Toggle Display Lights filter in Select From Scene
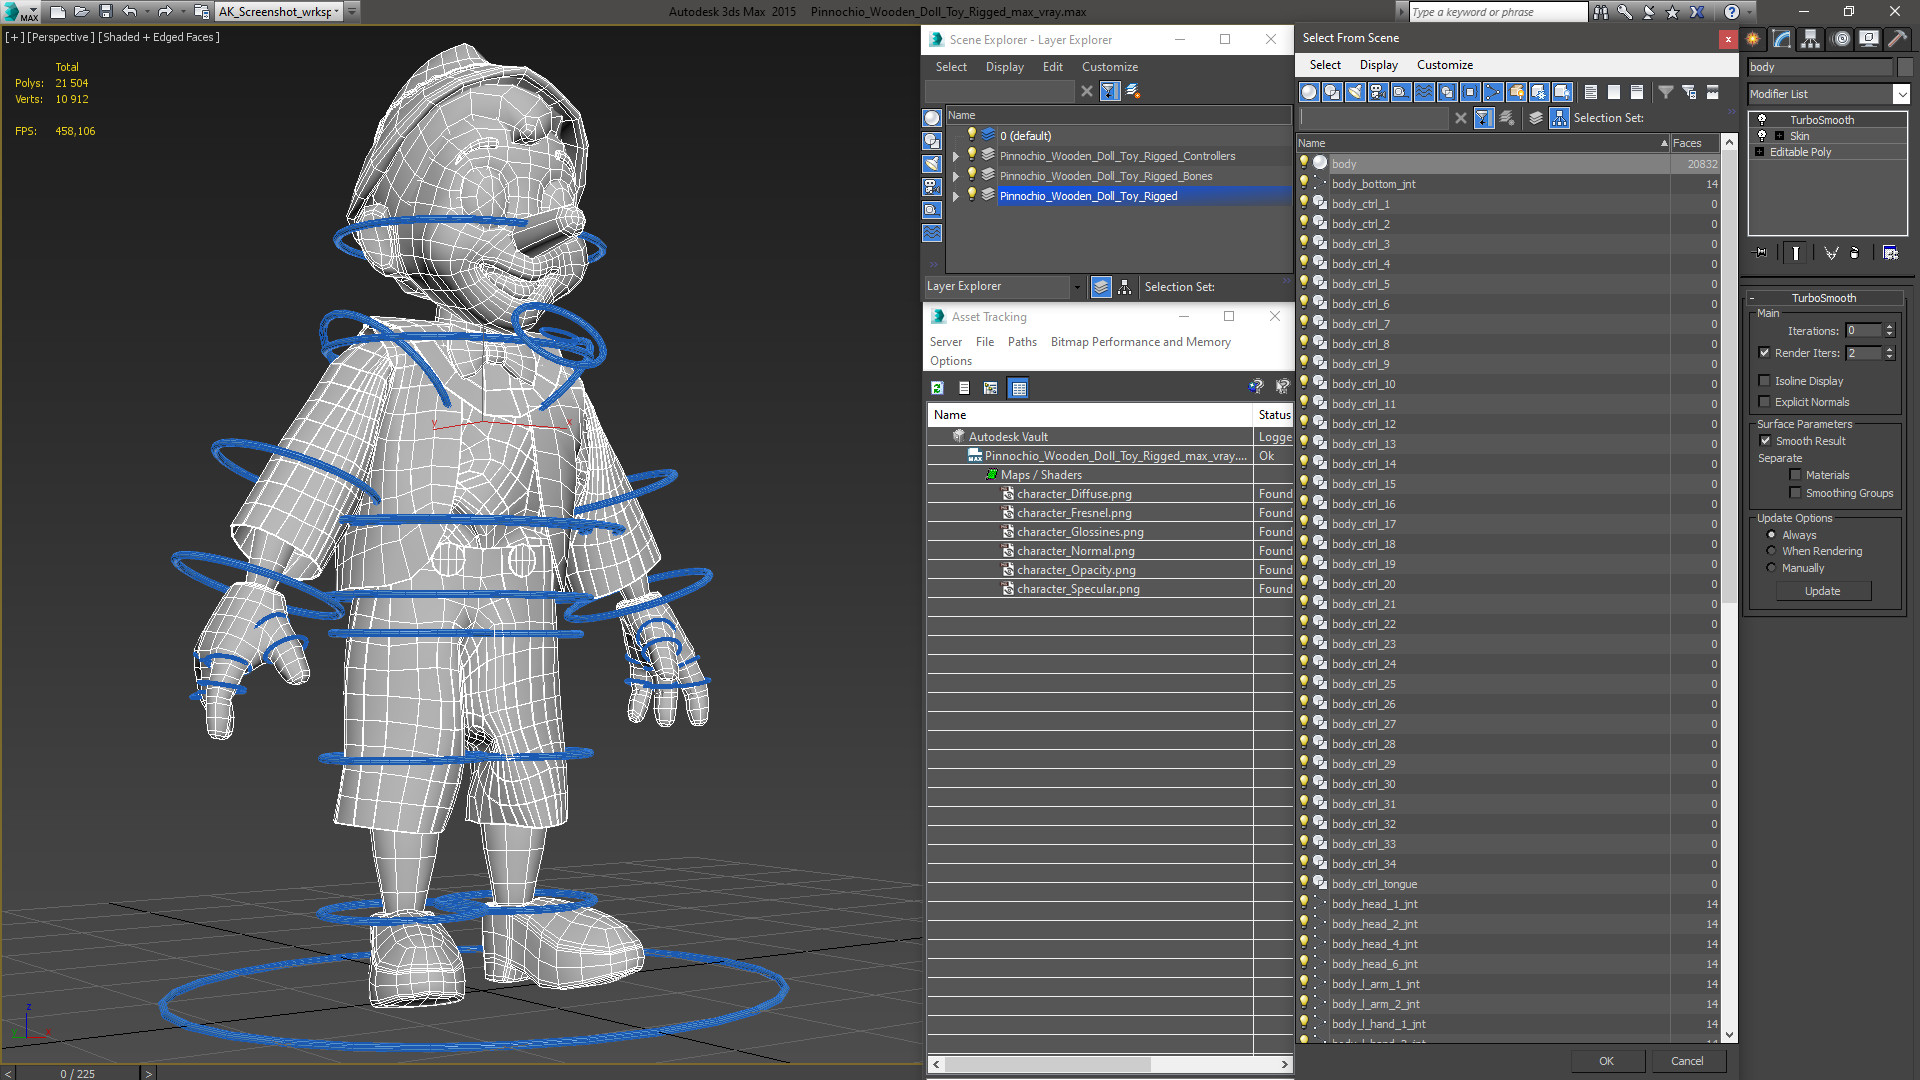This screenshot has width=1920, height=1080. [1355, 92]
